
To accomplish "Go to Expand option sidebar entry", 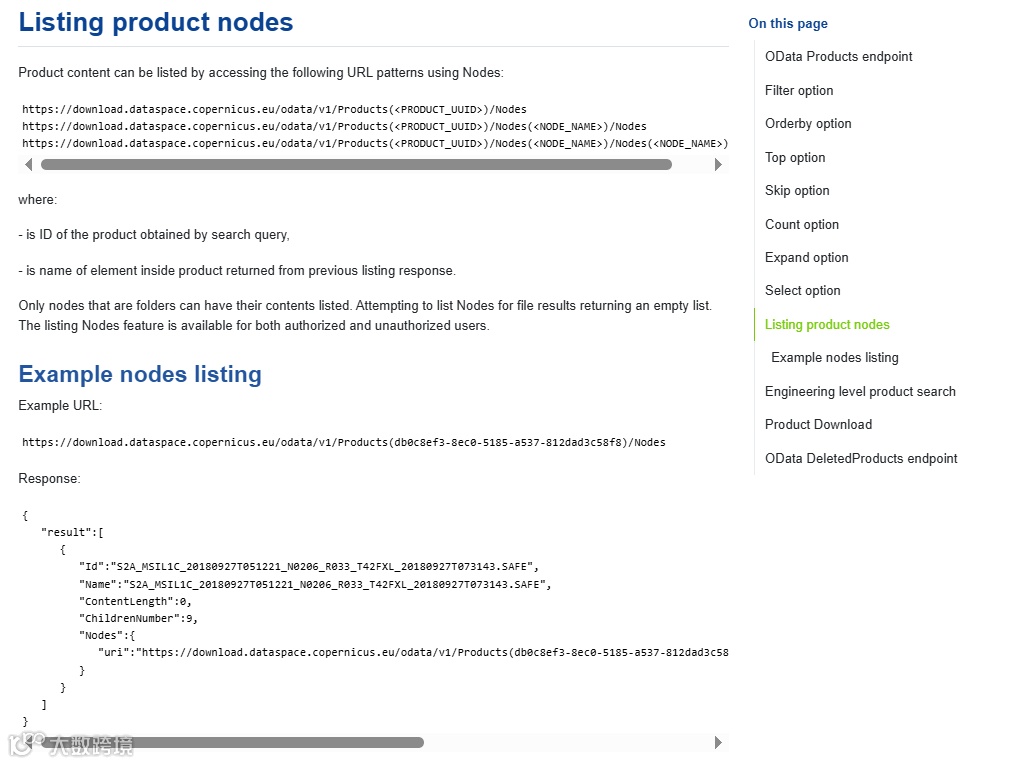I will (x=806, y=257).
